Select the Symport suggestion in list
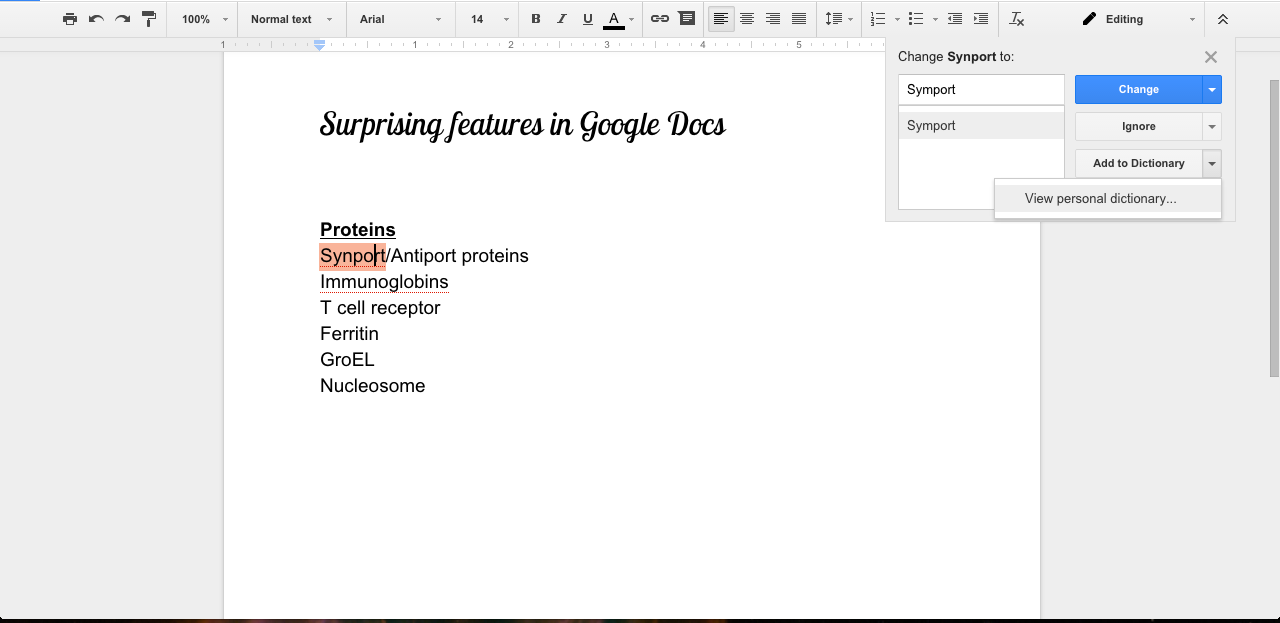 pos(980,126)
